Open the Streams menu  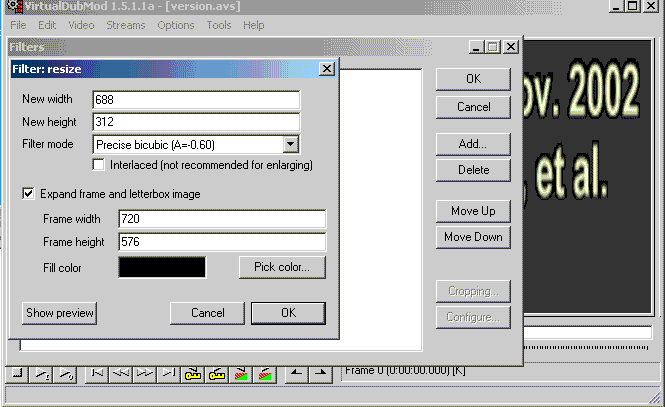click(126, 25)
